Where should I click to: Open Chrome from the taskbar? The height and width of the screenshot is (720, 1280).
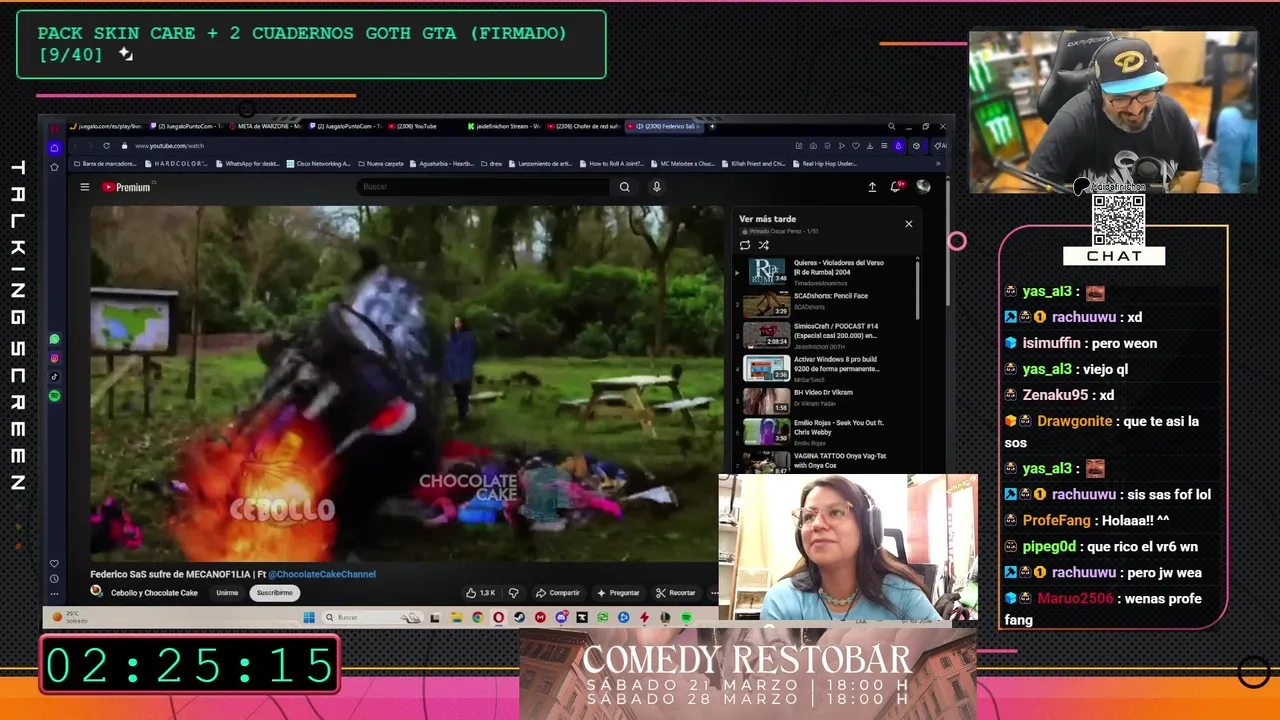pos(477,618)
